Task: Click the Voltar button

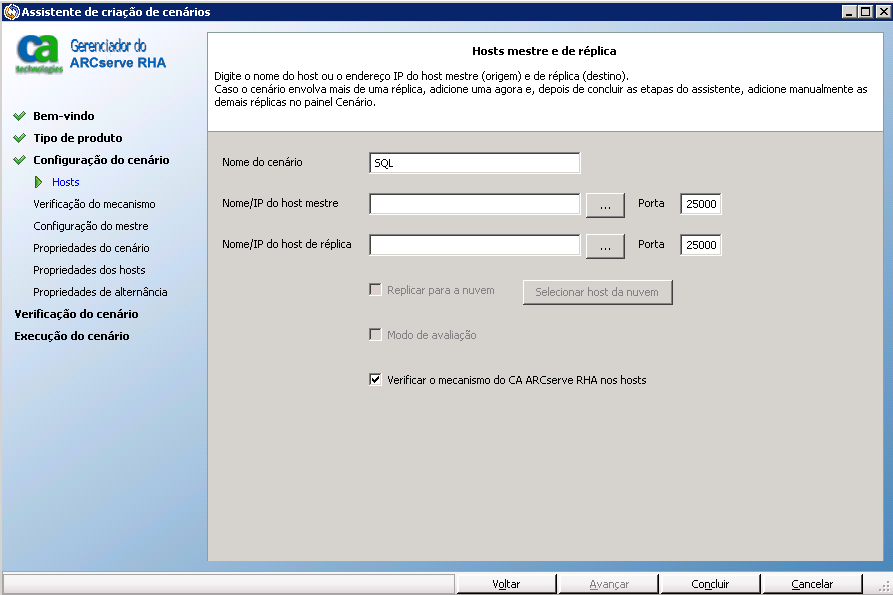Action: pyautogui.click(x=506, y=584)
